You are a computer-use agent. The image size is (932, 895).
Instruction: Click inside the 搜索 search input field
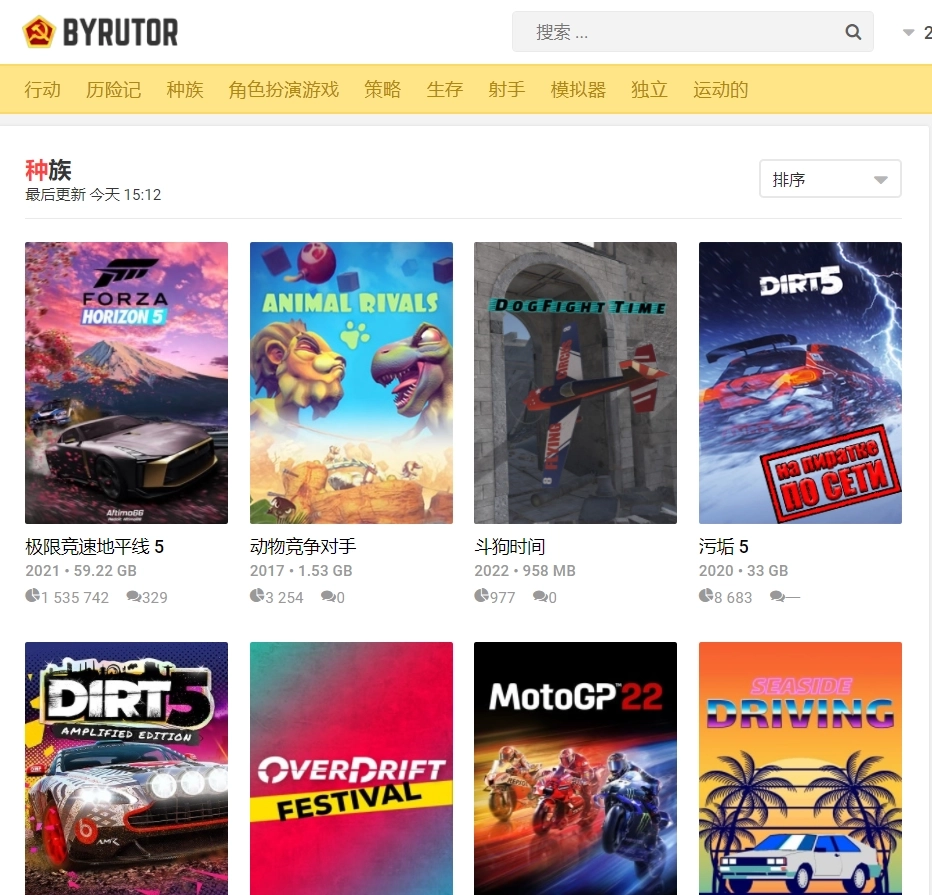(x=680, y=31)
